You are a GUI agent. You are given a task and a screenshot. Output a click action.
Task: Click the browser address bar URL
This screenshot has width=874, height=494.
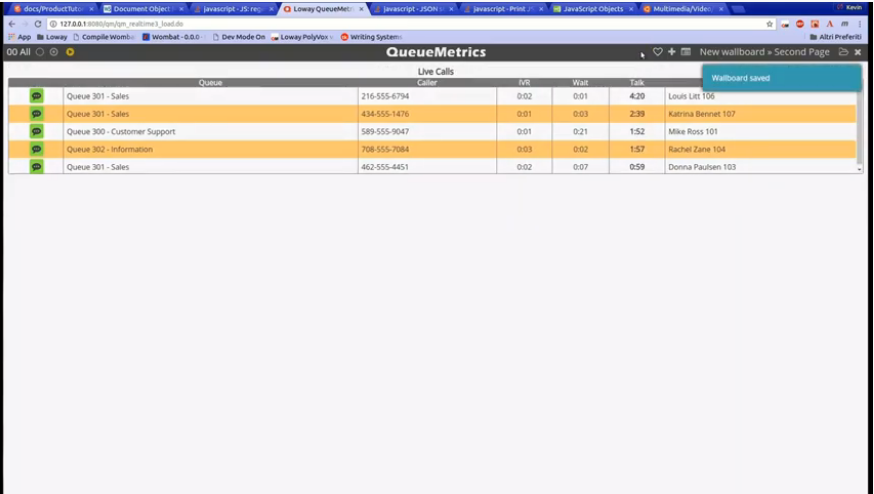point(122,24)
